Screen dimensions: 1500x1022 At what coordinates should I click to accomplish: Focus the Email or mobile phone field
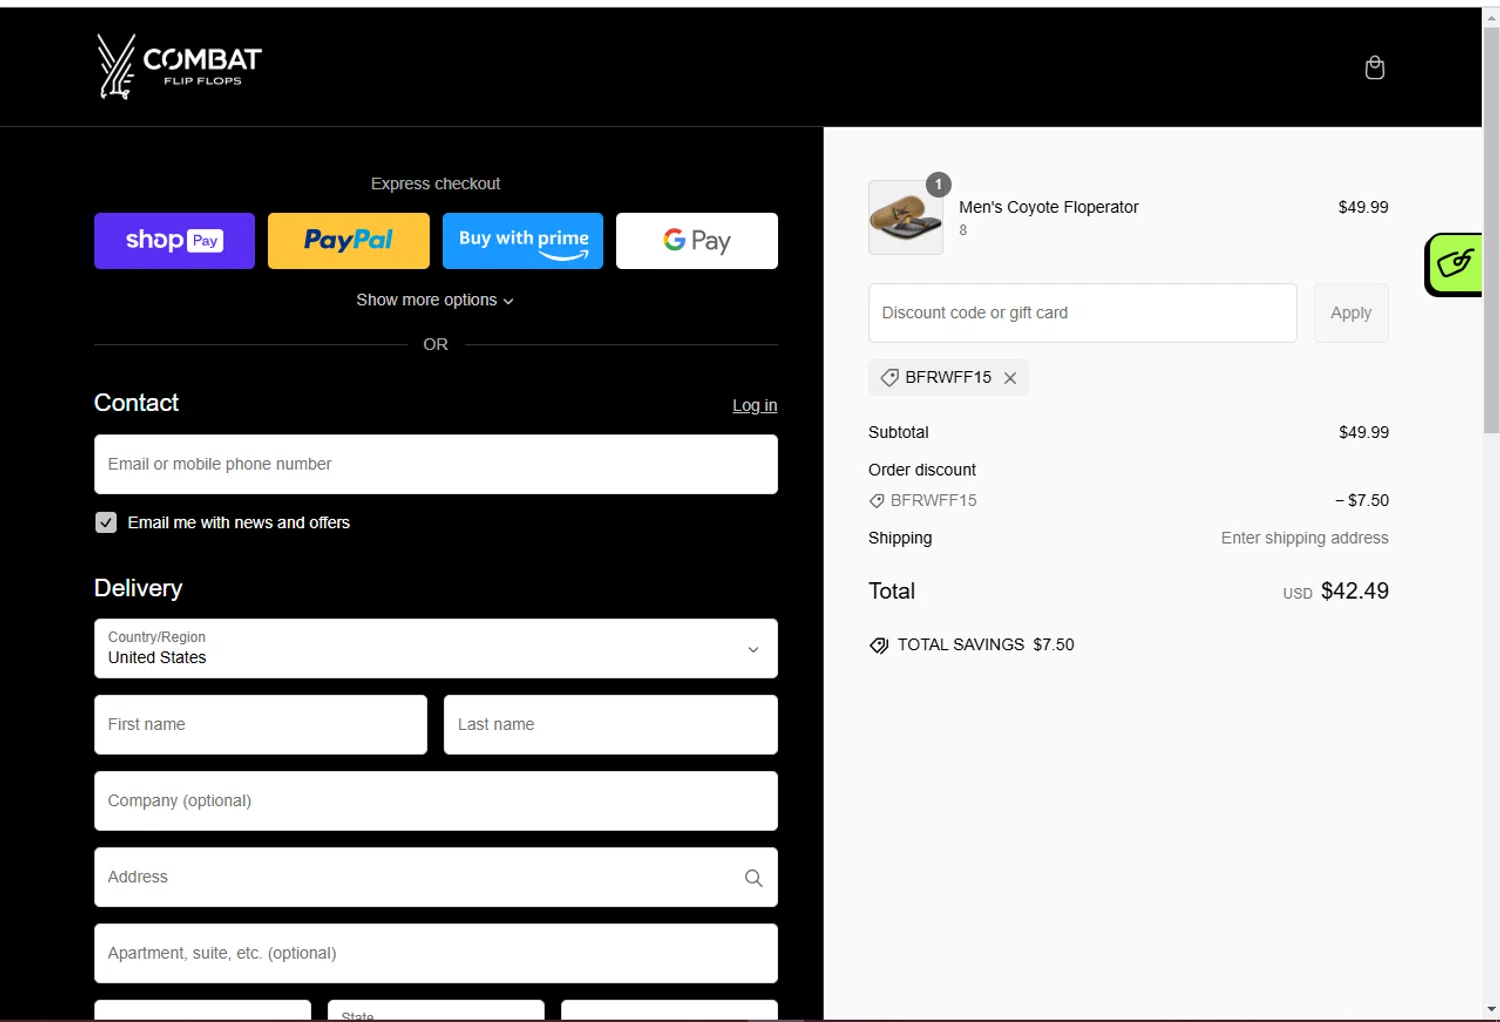click(436, 464)
